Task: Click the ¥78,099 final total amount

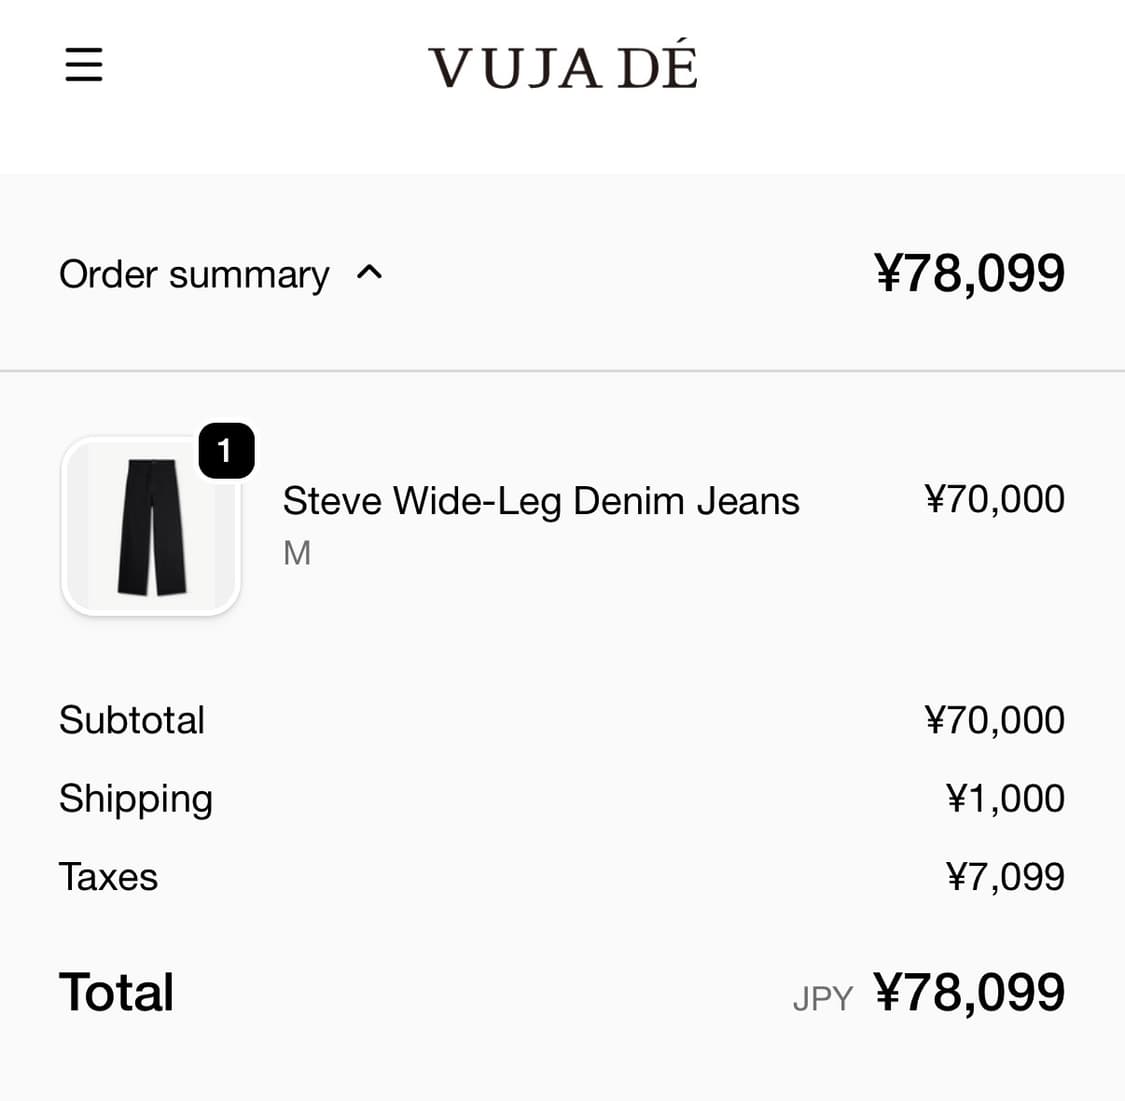Action: coord(969,991)
